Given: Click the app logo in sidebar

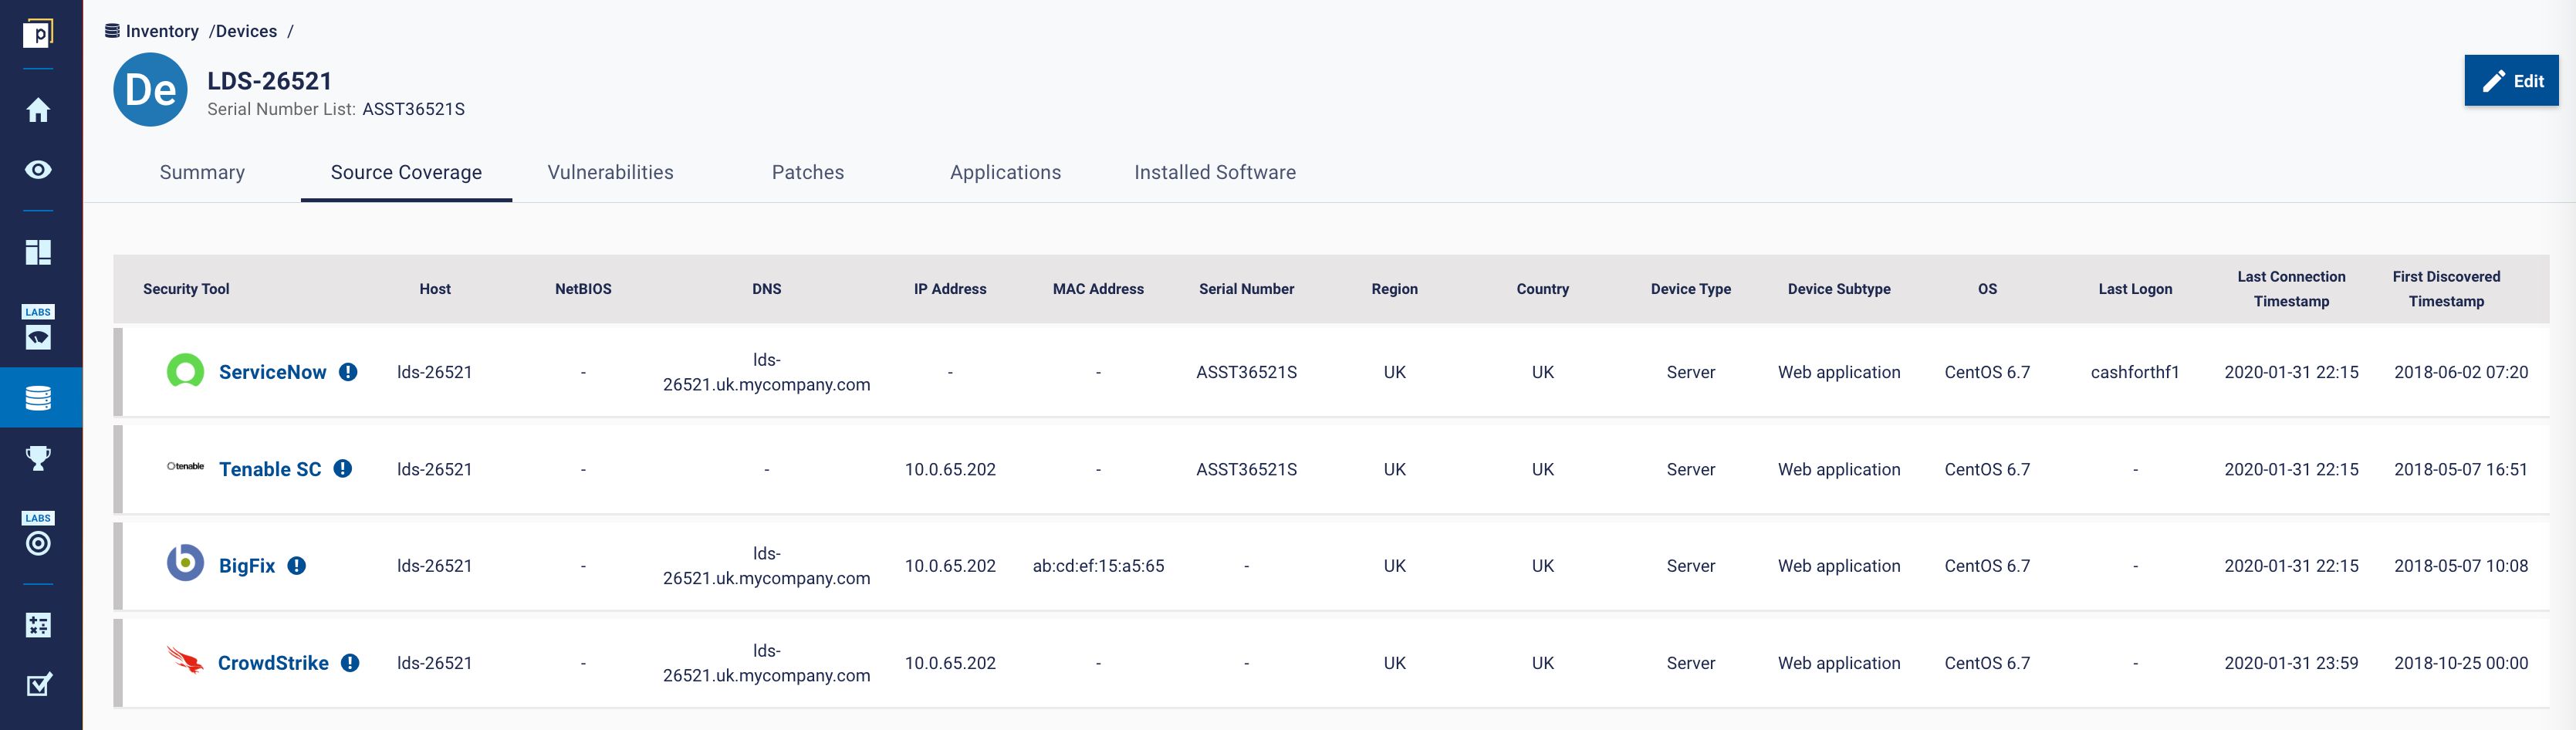Looking at the screenshot, I should [38, 33].
